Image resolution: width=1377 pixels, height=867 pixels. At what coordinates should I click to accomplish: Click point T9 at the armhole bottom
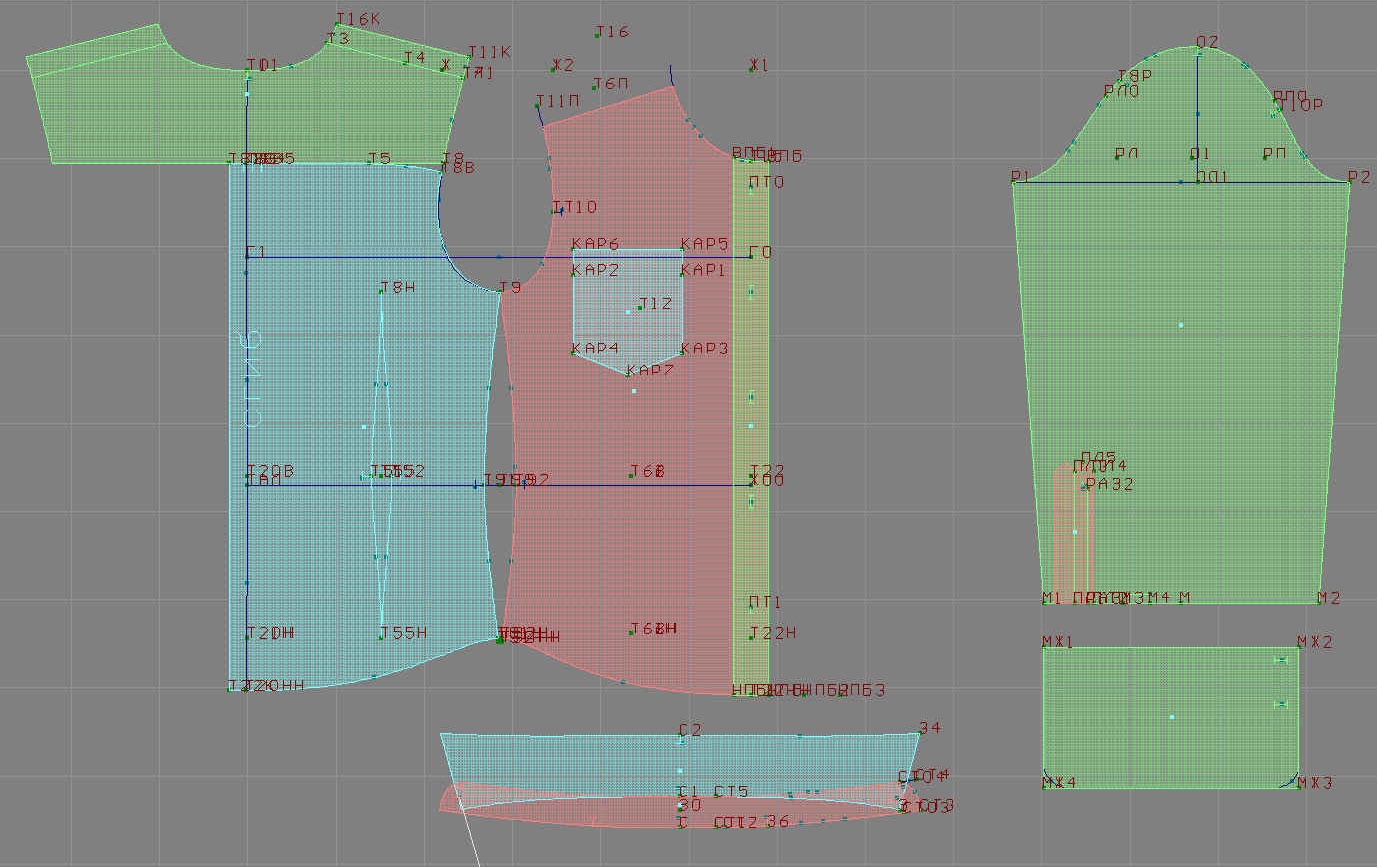[500, 292]
